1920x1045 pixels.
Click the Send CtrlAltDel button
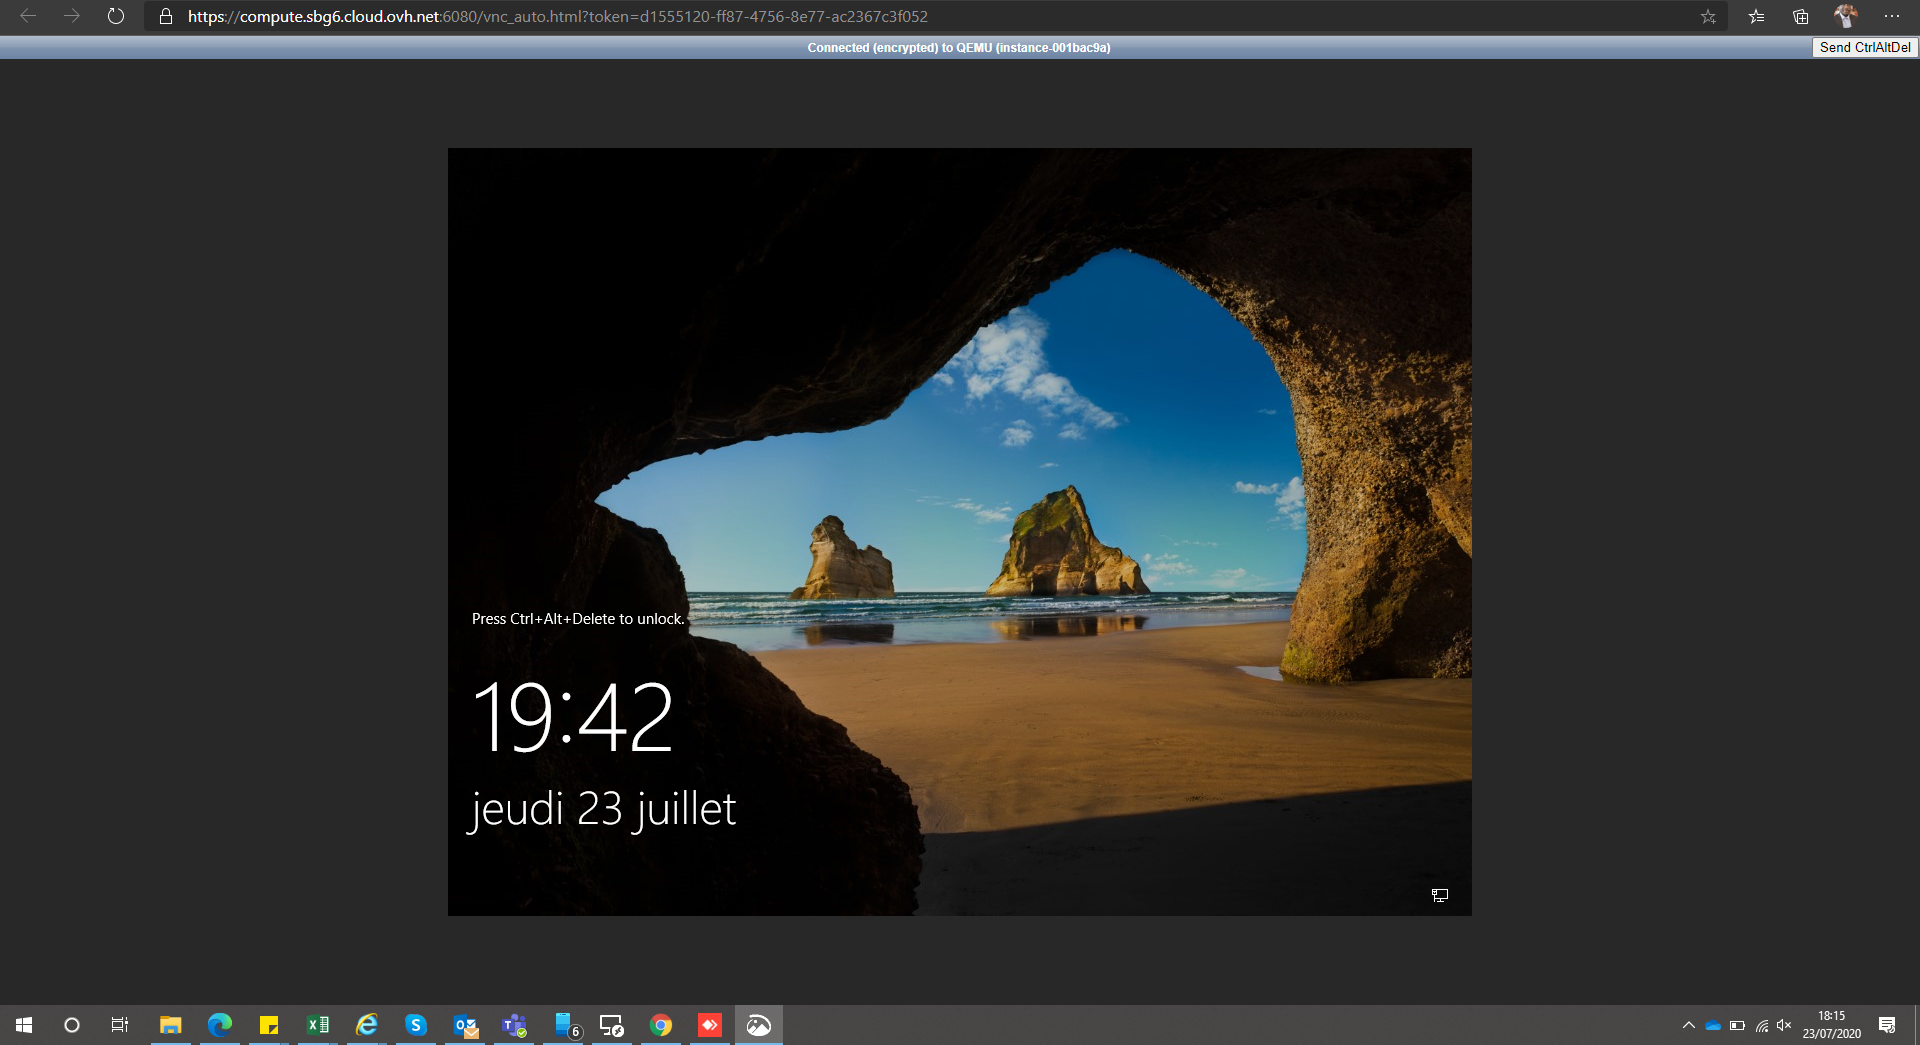pos(1864,47)
